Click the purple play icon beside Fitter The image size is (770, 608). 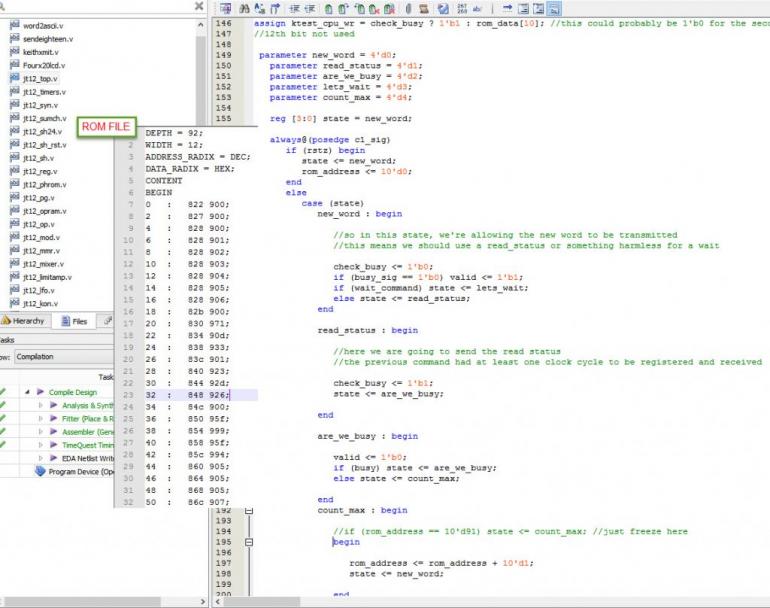click(x=54, y=419)
